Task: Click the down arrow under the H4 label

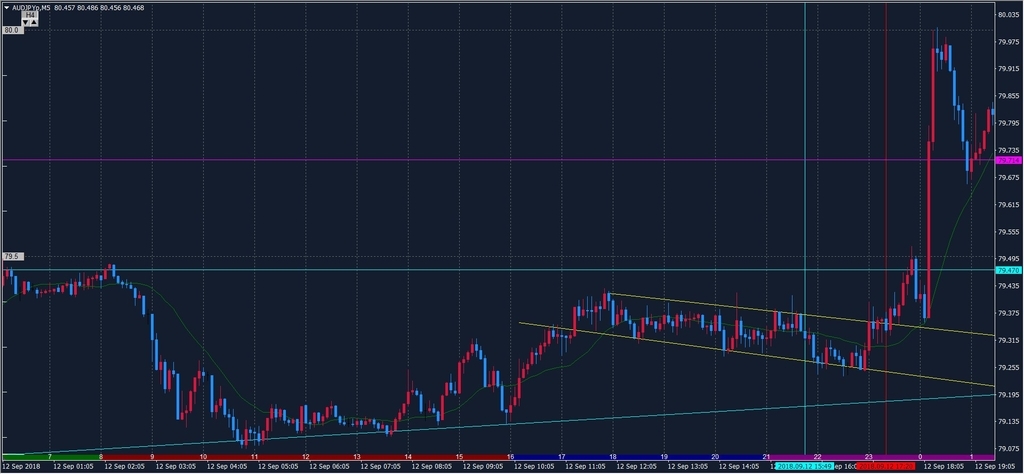Action: click(x=25, y=23)
